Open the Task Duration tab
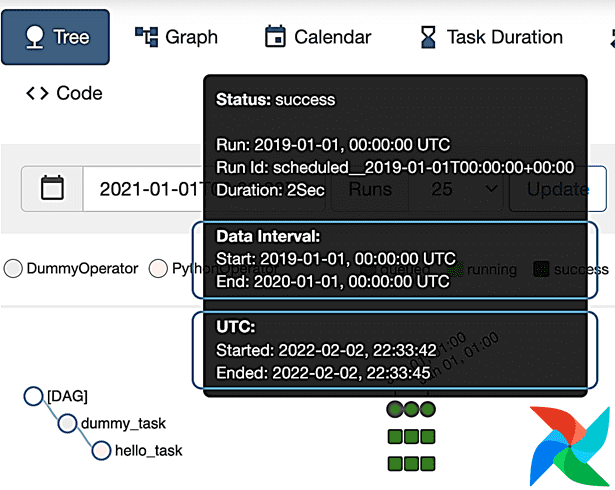This screenshot has width=615, height=490. [x=490, y=37]
